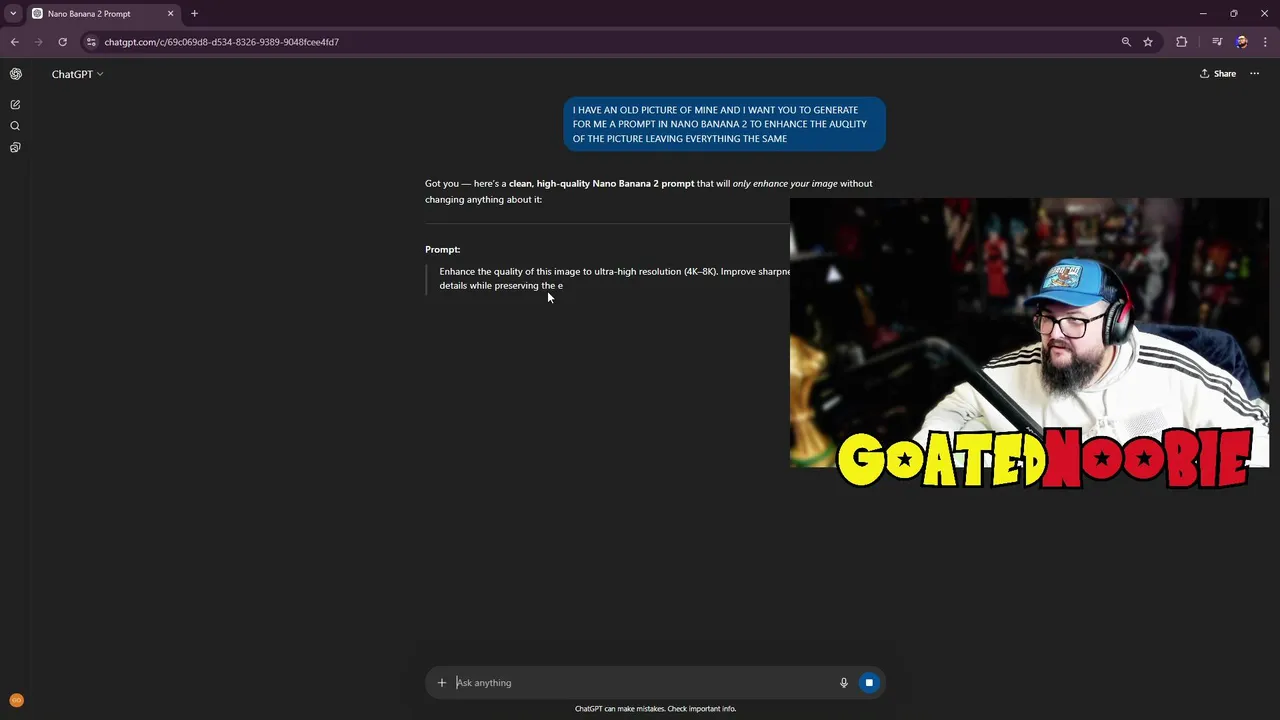Screen dimensions: 1280x720
Task: Reload the page with the refresh icon
Action: [x=62, y=42]
